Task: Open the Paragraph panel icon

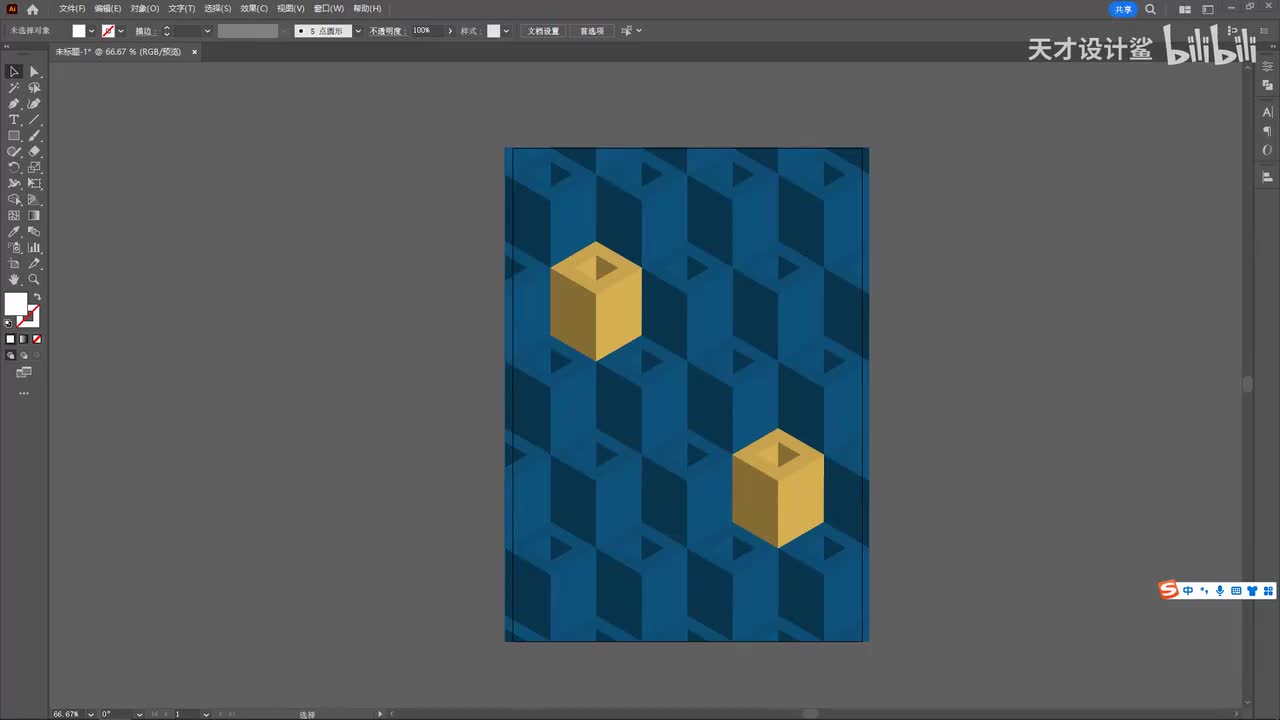Action: coord(1268,131)
